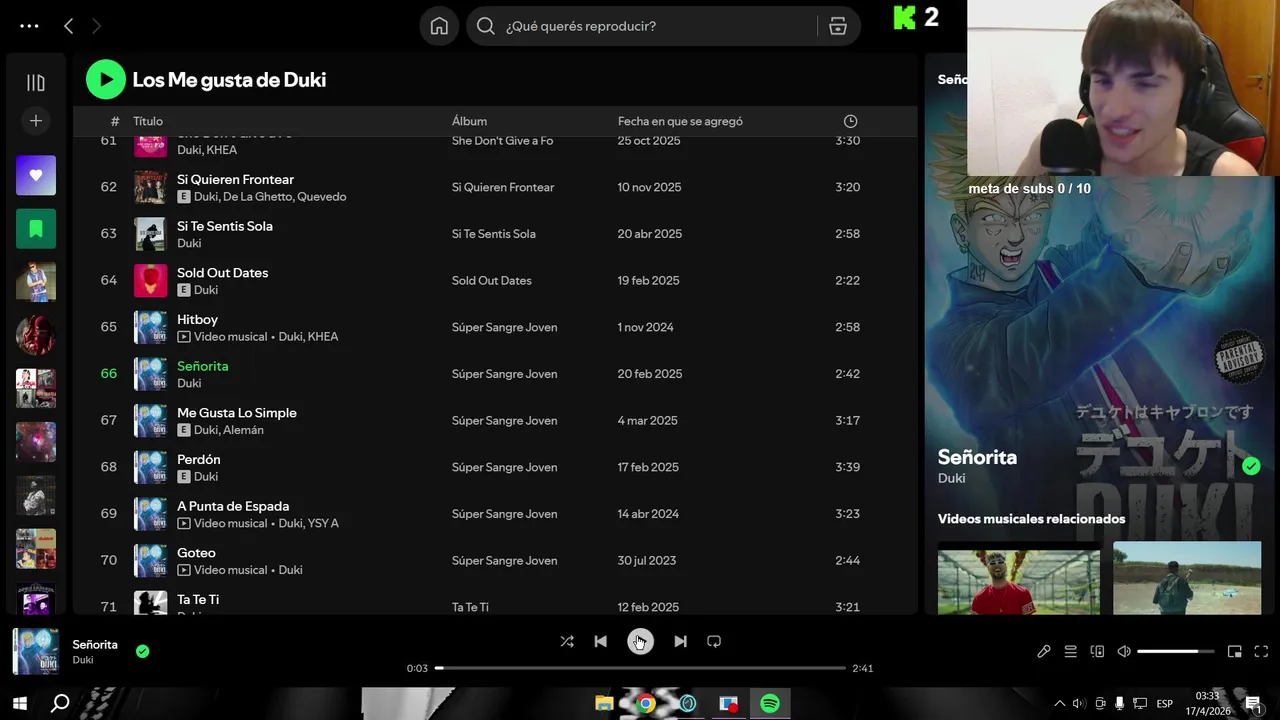This screenshot has height=720, width=1280.
Task: Open artist Alemán under Me Gusta Lo Simple
Action: (244, 430)
